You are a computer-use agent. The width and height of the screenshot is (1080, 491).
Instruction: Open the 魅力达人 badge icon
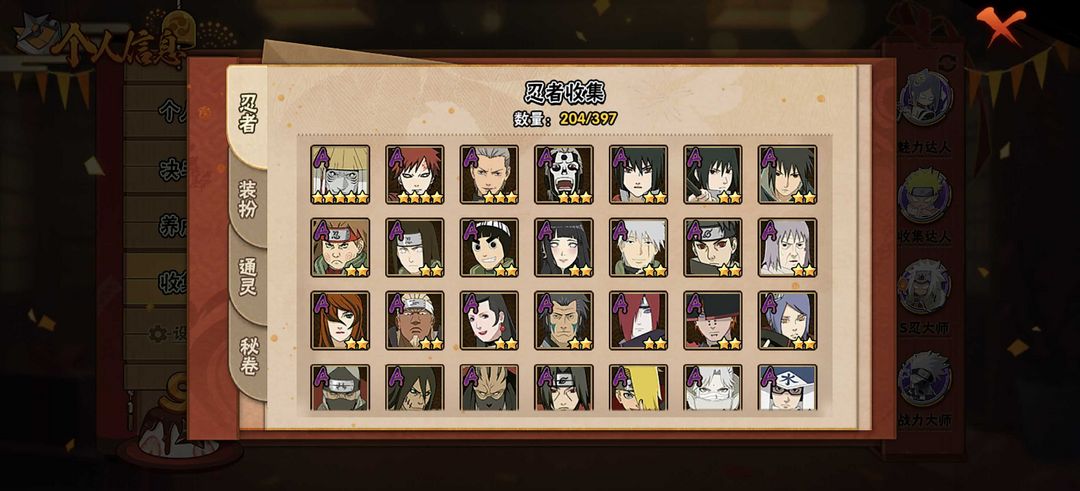(x=925, y=98)
